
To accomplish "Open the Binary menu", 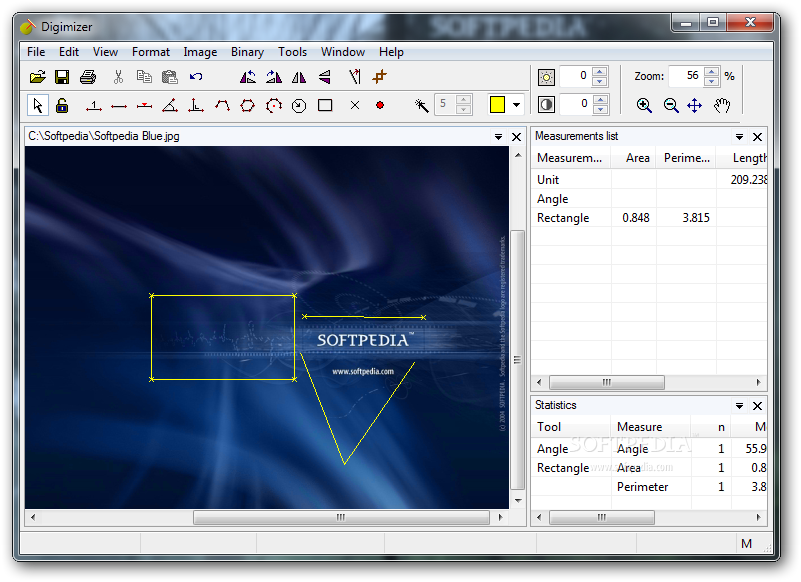I will [x=247, y=52].
